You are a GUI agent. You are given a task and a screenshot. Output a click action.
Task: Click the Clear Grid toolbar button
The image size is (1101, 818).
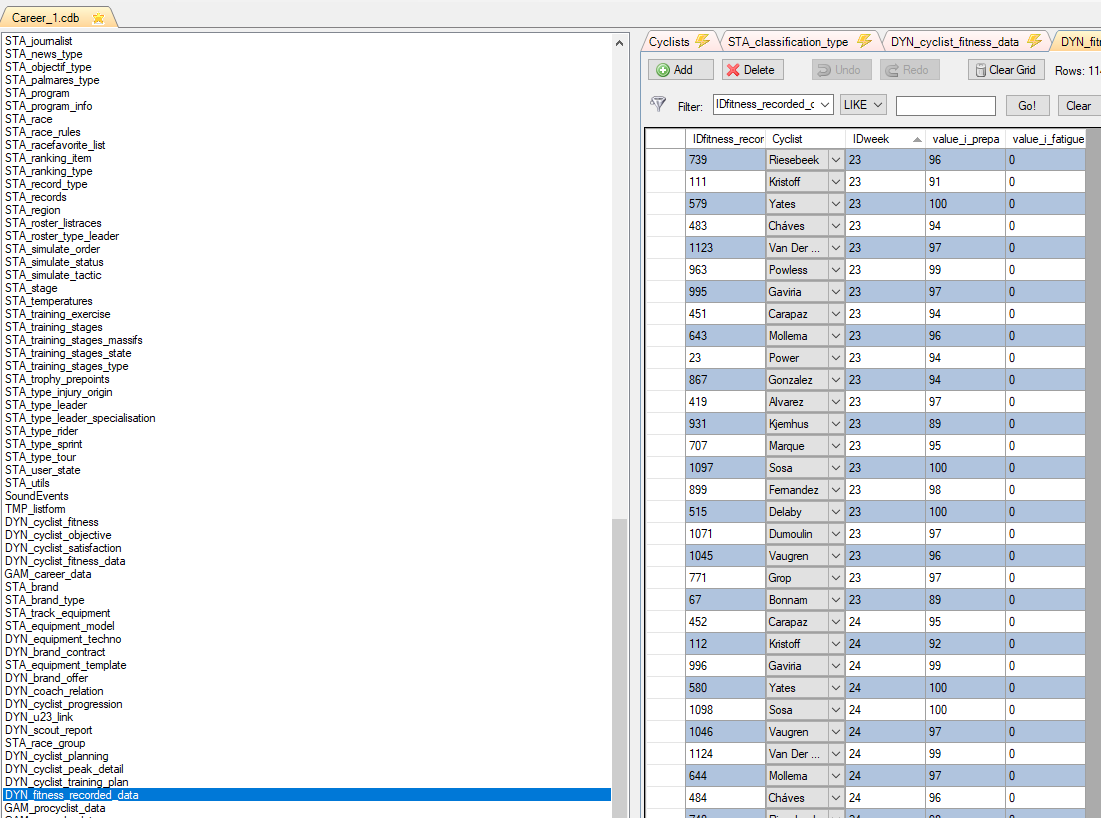[x=1006, y=70]
